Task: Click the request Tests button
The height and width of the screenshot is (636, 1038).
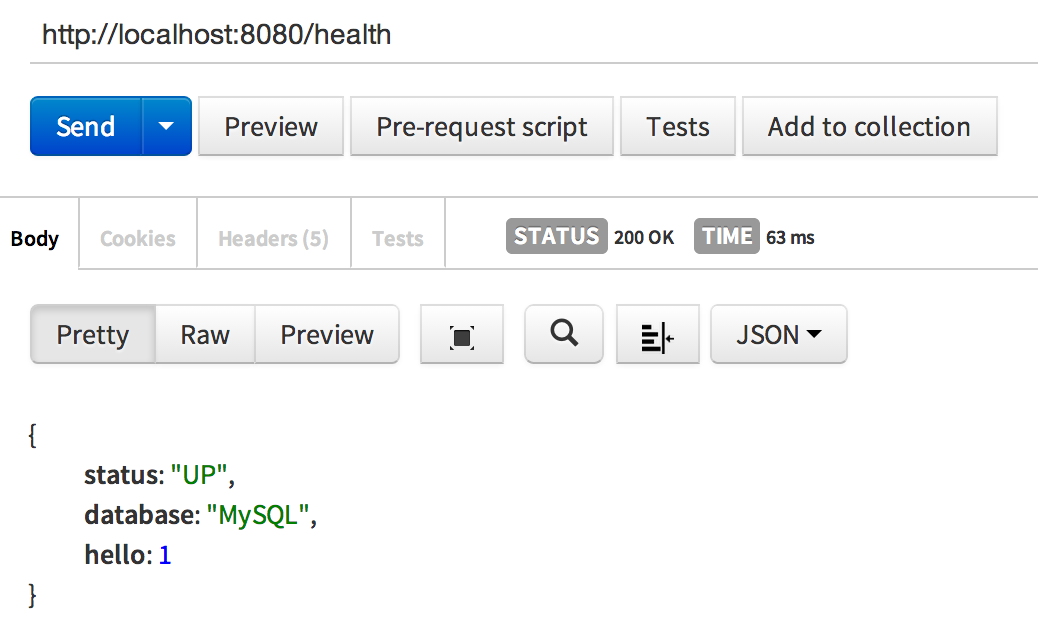Action: [678, 127]
